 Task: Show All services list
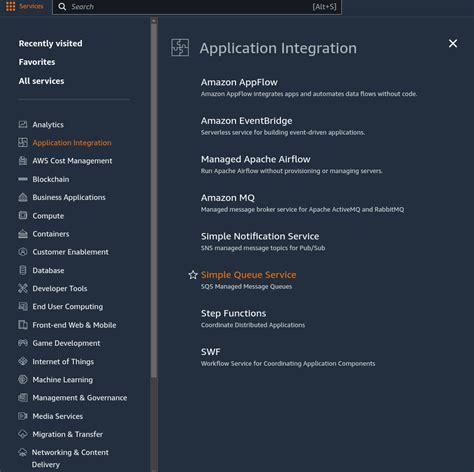[x=41, y=81]
